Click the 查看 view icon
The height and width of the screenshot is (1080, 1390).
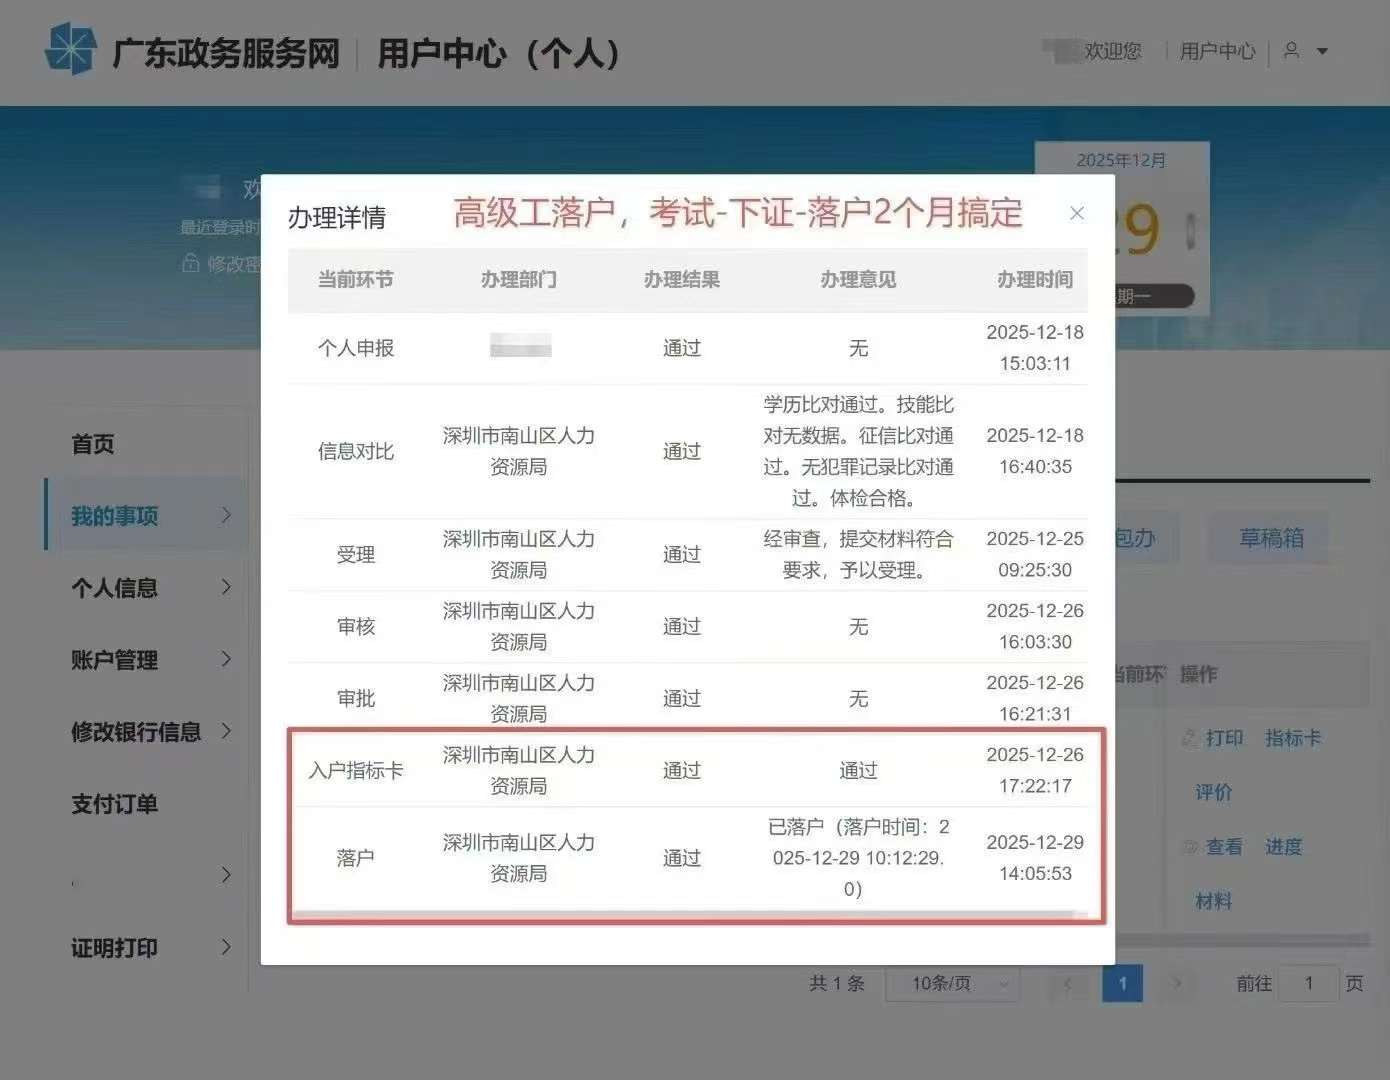tap(1190, 847)
